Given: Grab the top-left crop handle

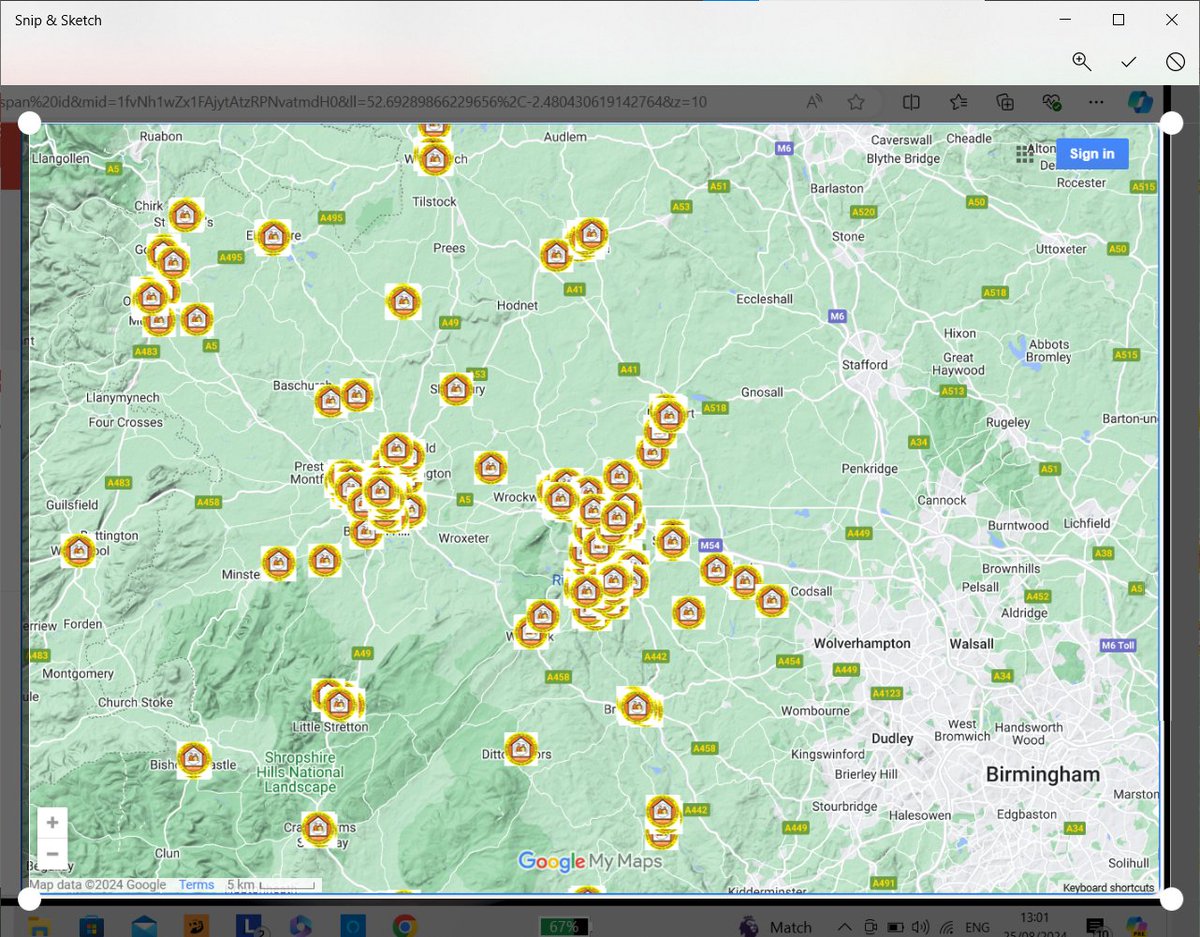Looking at the screenshot, I should click(x=29, y=123).
